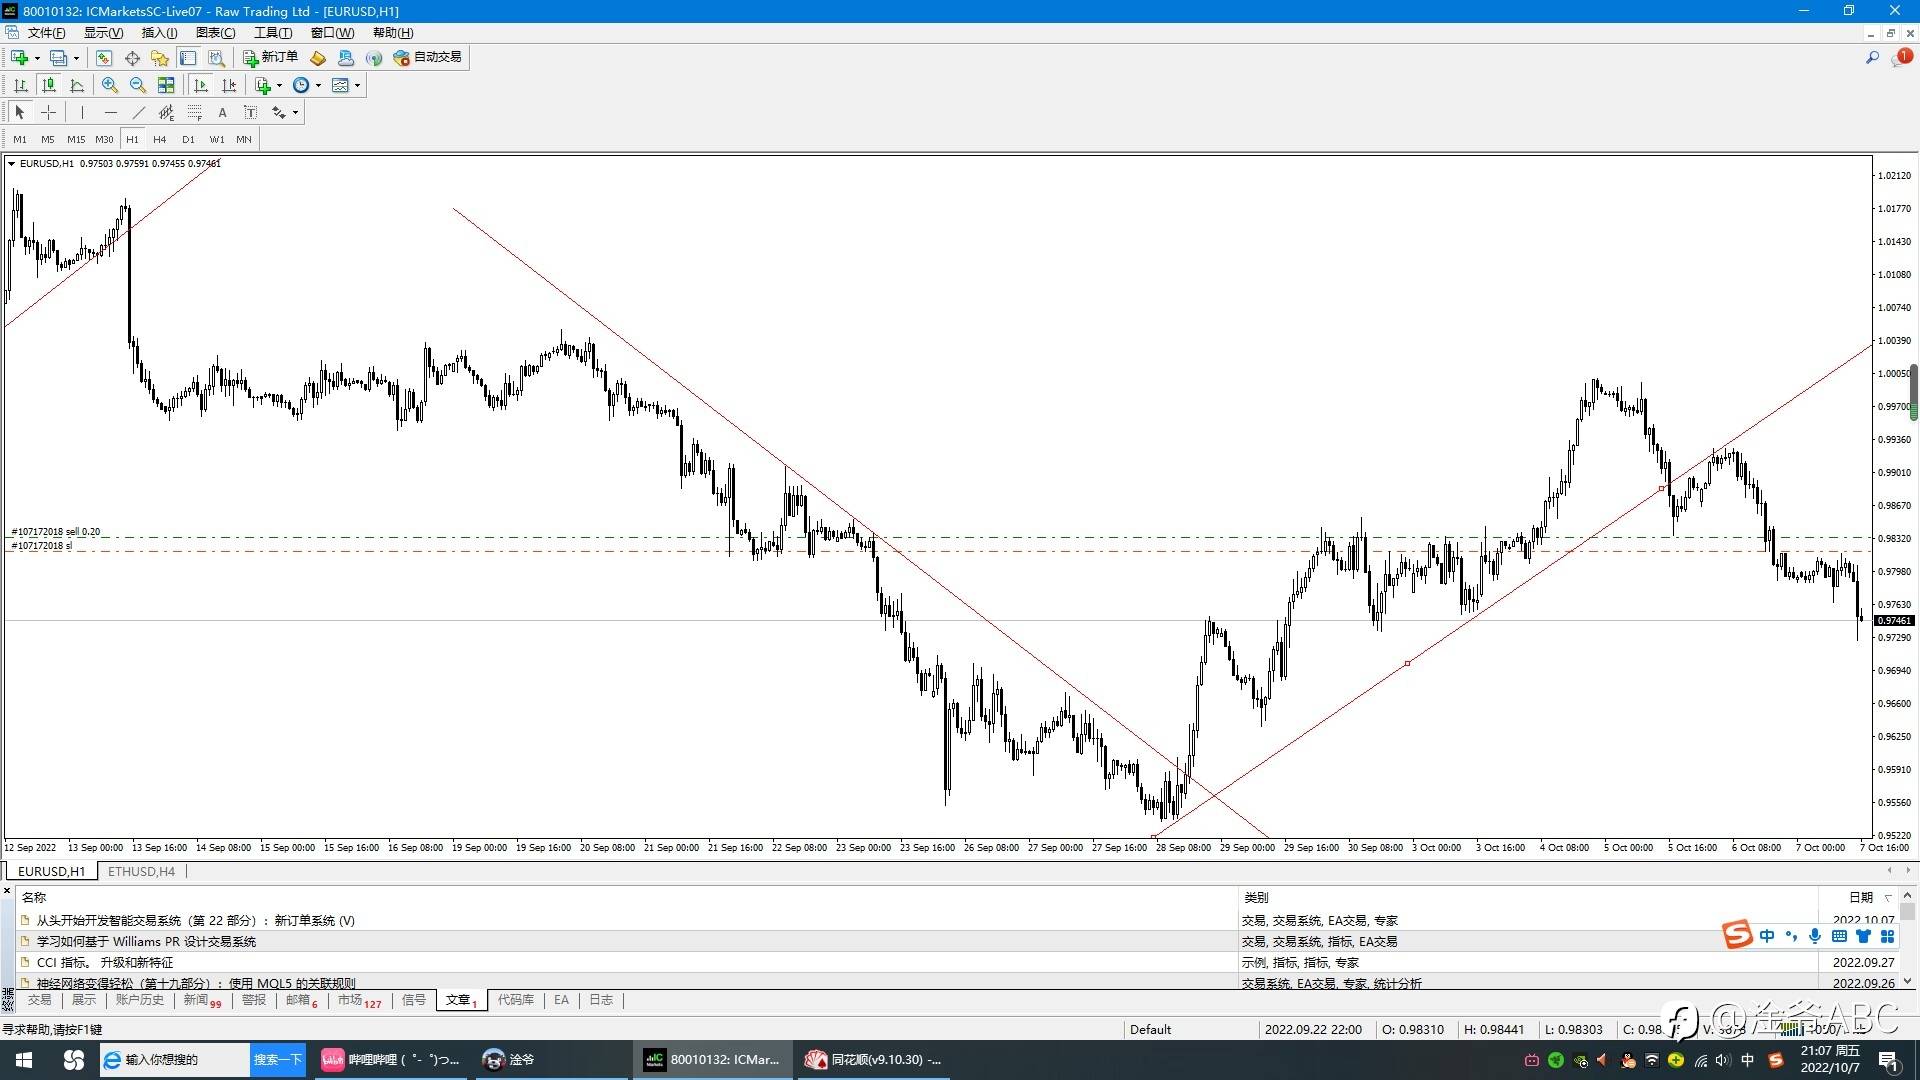Select the Fibonacci retracement tool
This screenshot has height=1080, width=1920.
coord(195,113)
